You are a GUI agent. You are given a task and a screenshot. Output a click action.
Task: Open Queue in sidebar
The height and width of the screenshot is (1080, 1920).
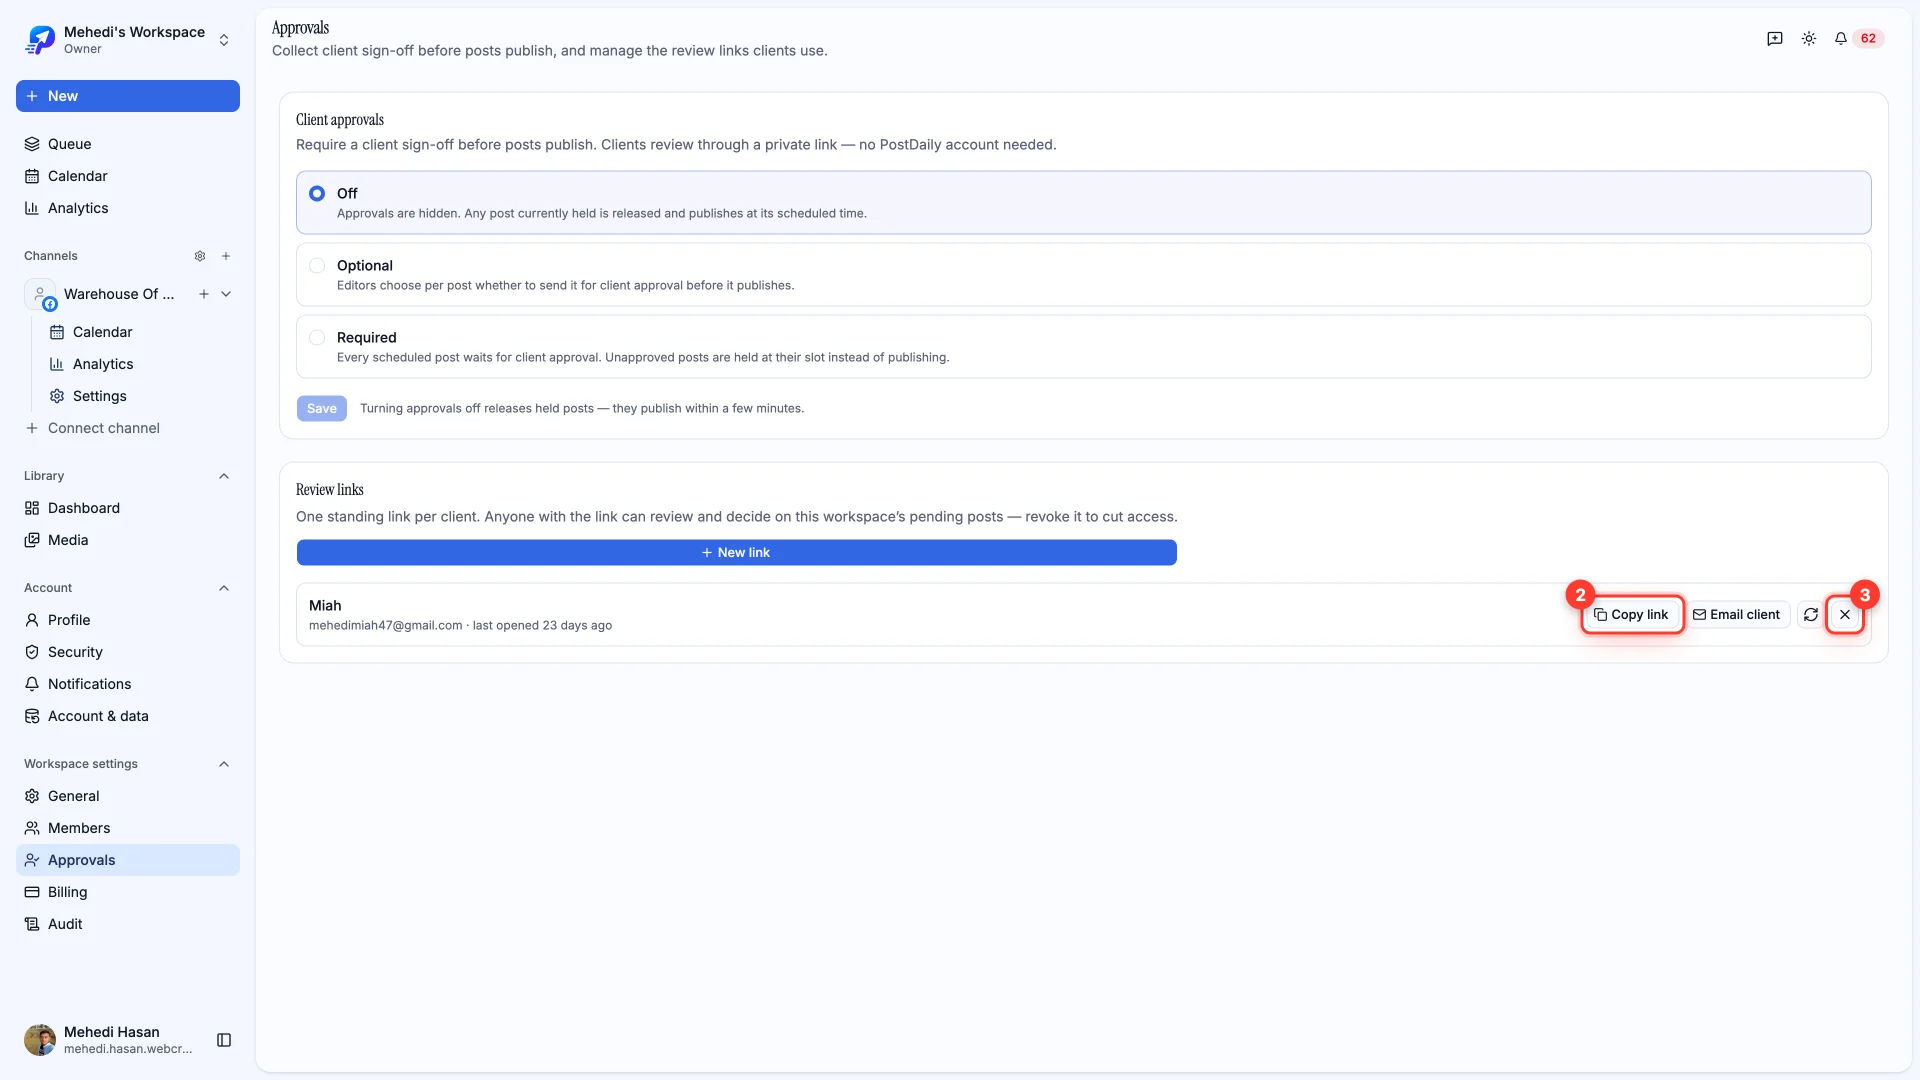click(x=128, y=144)
